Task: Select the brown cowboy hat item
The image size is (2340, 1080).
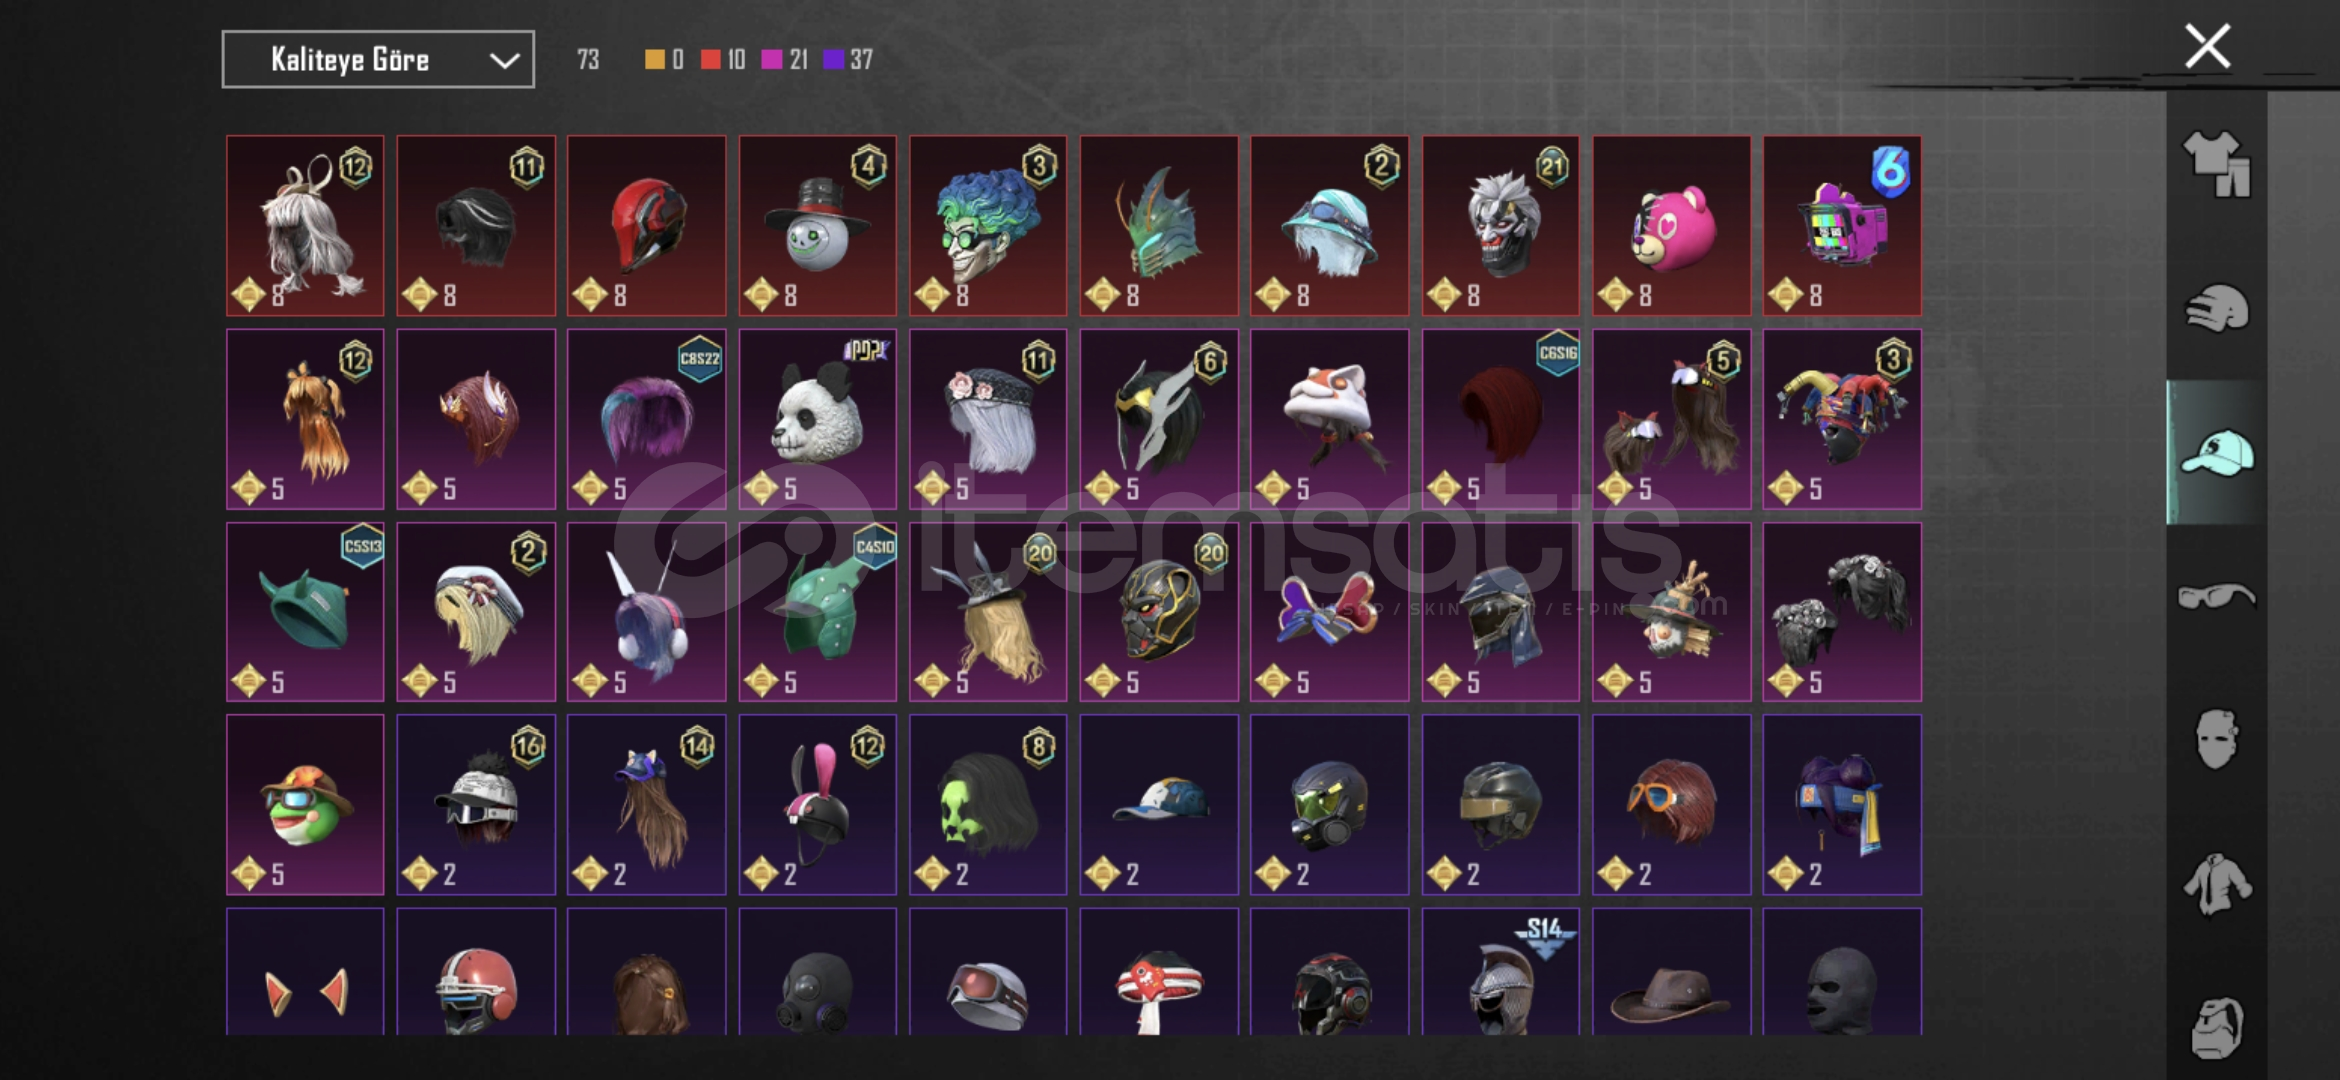Action: click(1671, 972)
